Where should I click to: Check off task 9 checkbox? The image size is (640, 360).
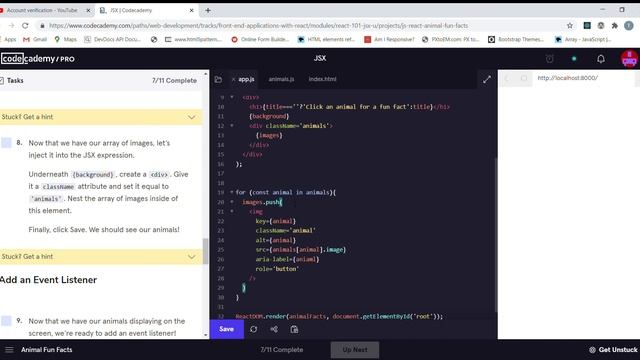point(6,321)
